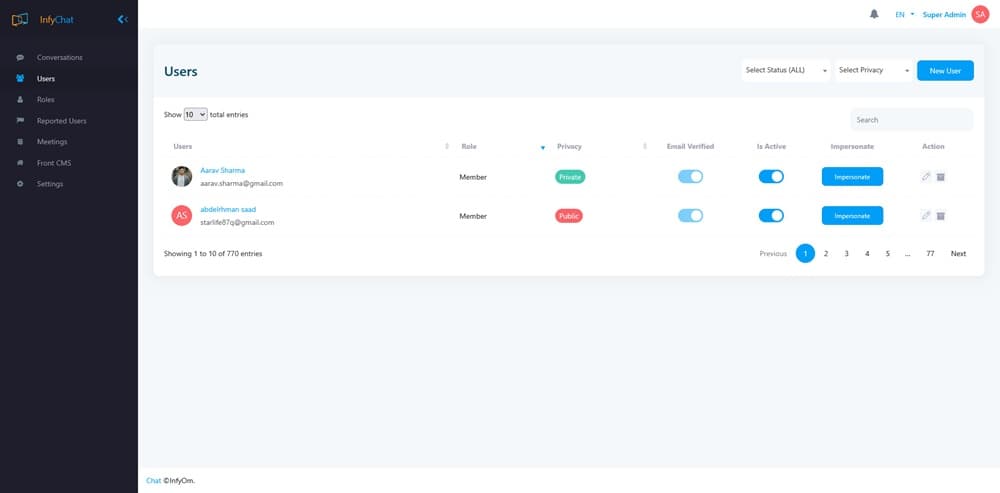This screenshot has width=1000, height=493.
Task: Impersonate the user Aarav Sharma
Action: click(852, 176)
